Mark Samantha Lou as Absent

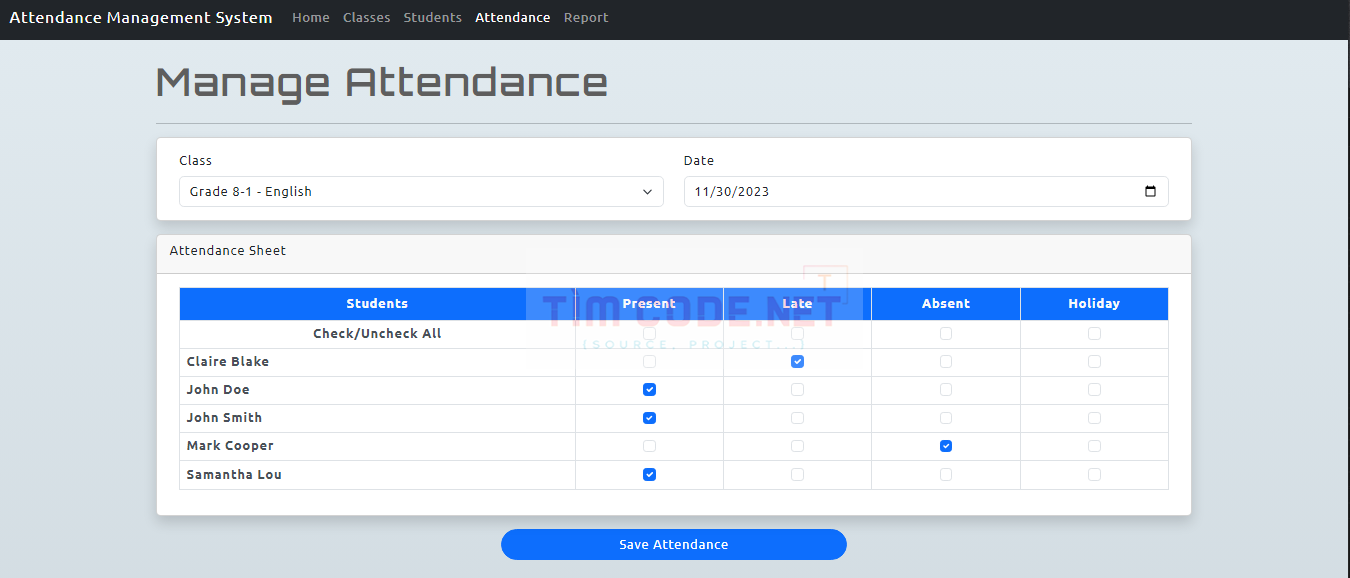(x=946, y=475)
